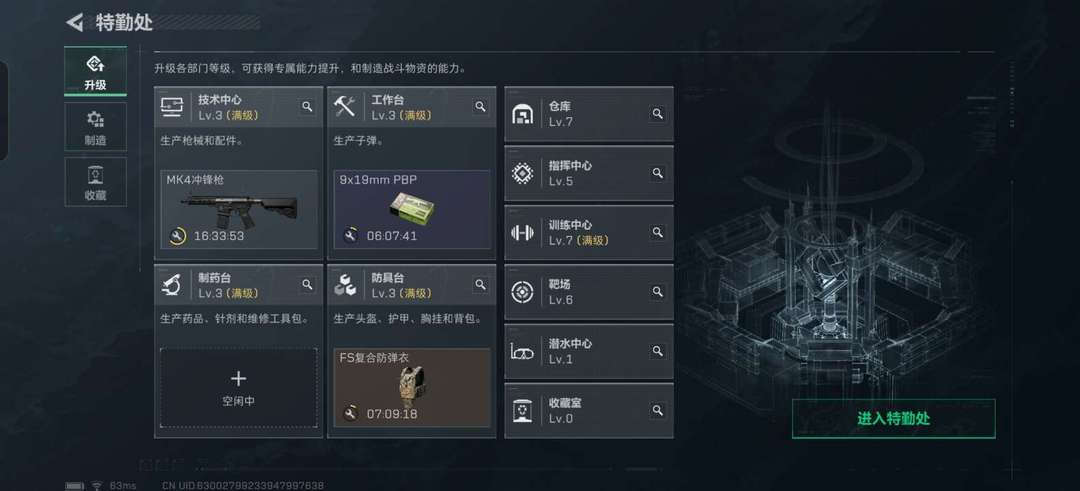Click the 进入特勤处 button
This screenshot has height=491, width=1080.
pyautogui.click(x=893, y=419)
